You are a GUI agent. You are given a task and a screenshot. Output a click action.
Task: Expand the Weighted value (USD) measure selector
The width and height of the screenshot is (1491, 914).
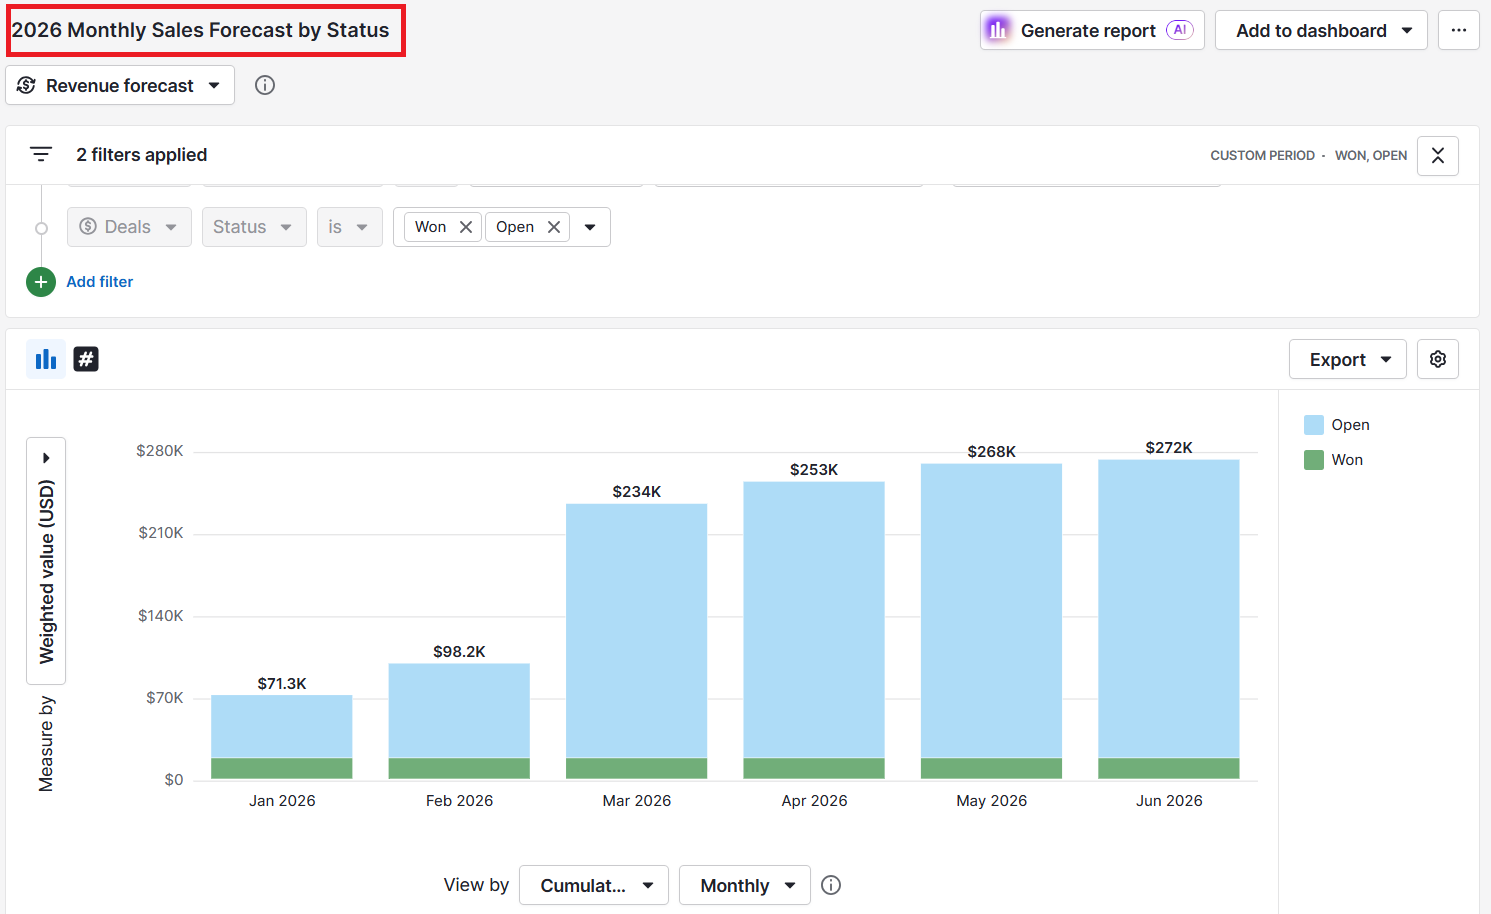(x=46, y=561)
